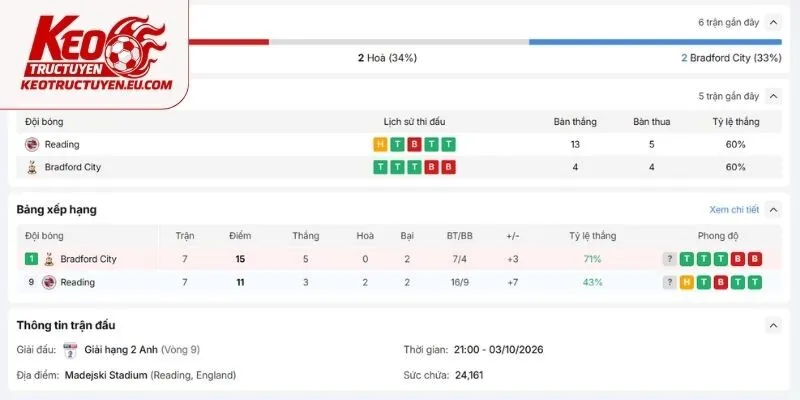Click the Tỷ lệ thắng column header in standings

pos(592,236)
